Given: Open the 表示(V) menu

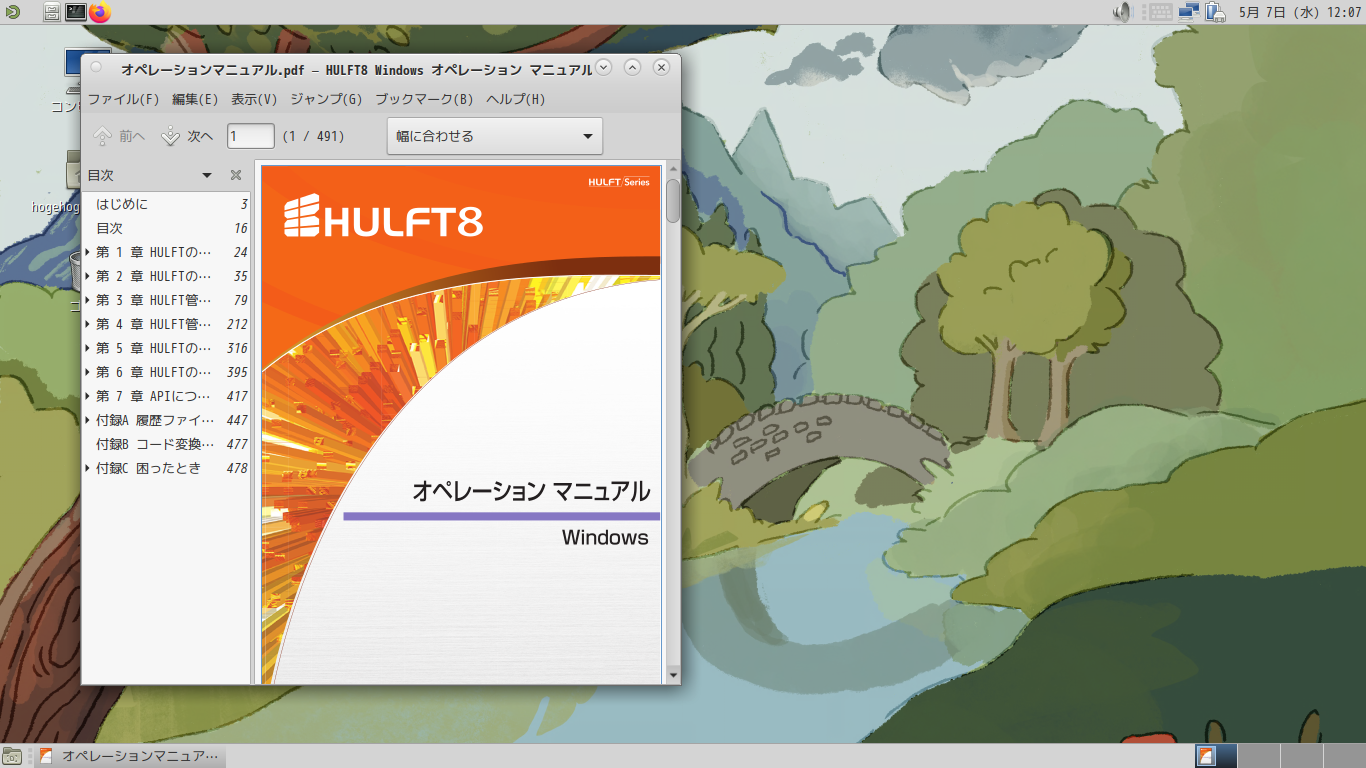Looking at the screenshot, I should pyautogui.click(x=254, y=99).
